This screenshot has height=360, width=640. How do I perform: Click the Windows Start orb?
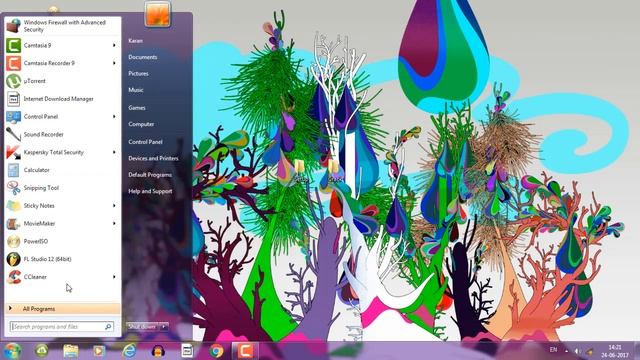(12, 351)
